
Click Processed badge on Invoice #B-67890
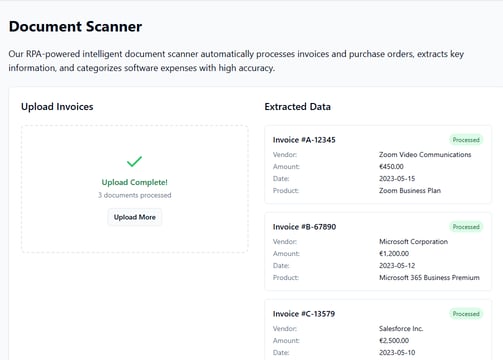[x=466, y=227]
